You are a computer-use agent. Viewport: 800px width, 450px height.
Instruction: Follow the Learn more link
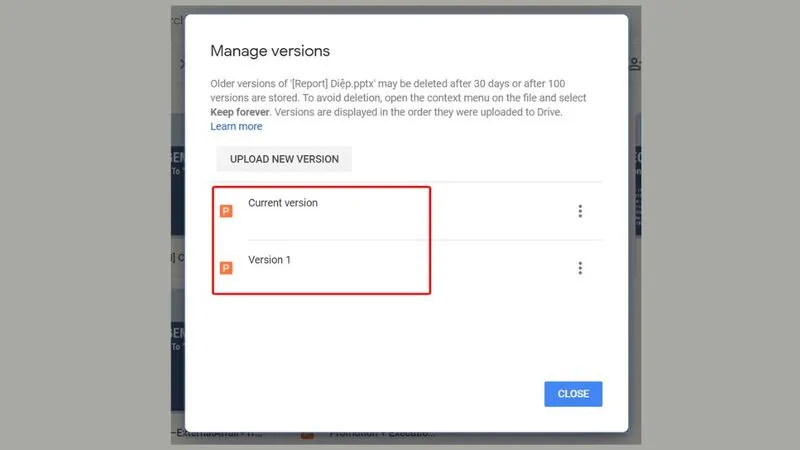click(236, 127)
